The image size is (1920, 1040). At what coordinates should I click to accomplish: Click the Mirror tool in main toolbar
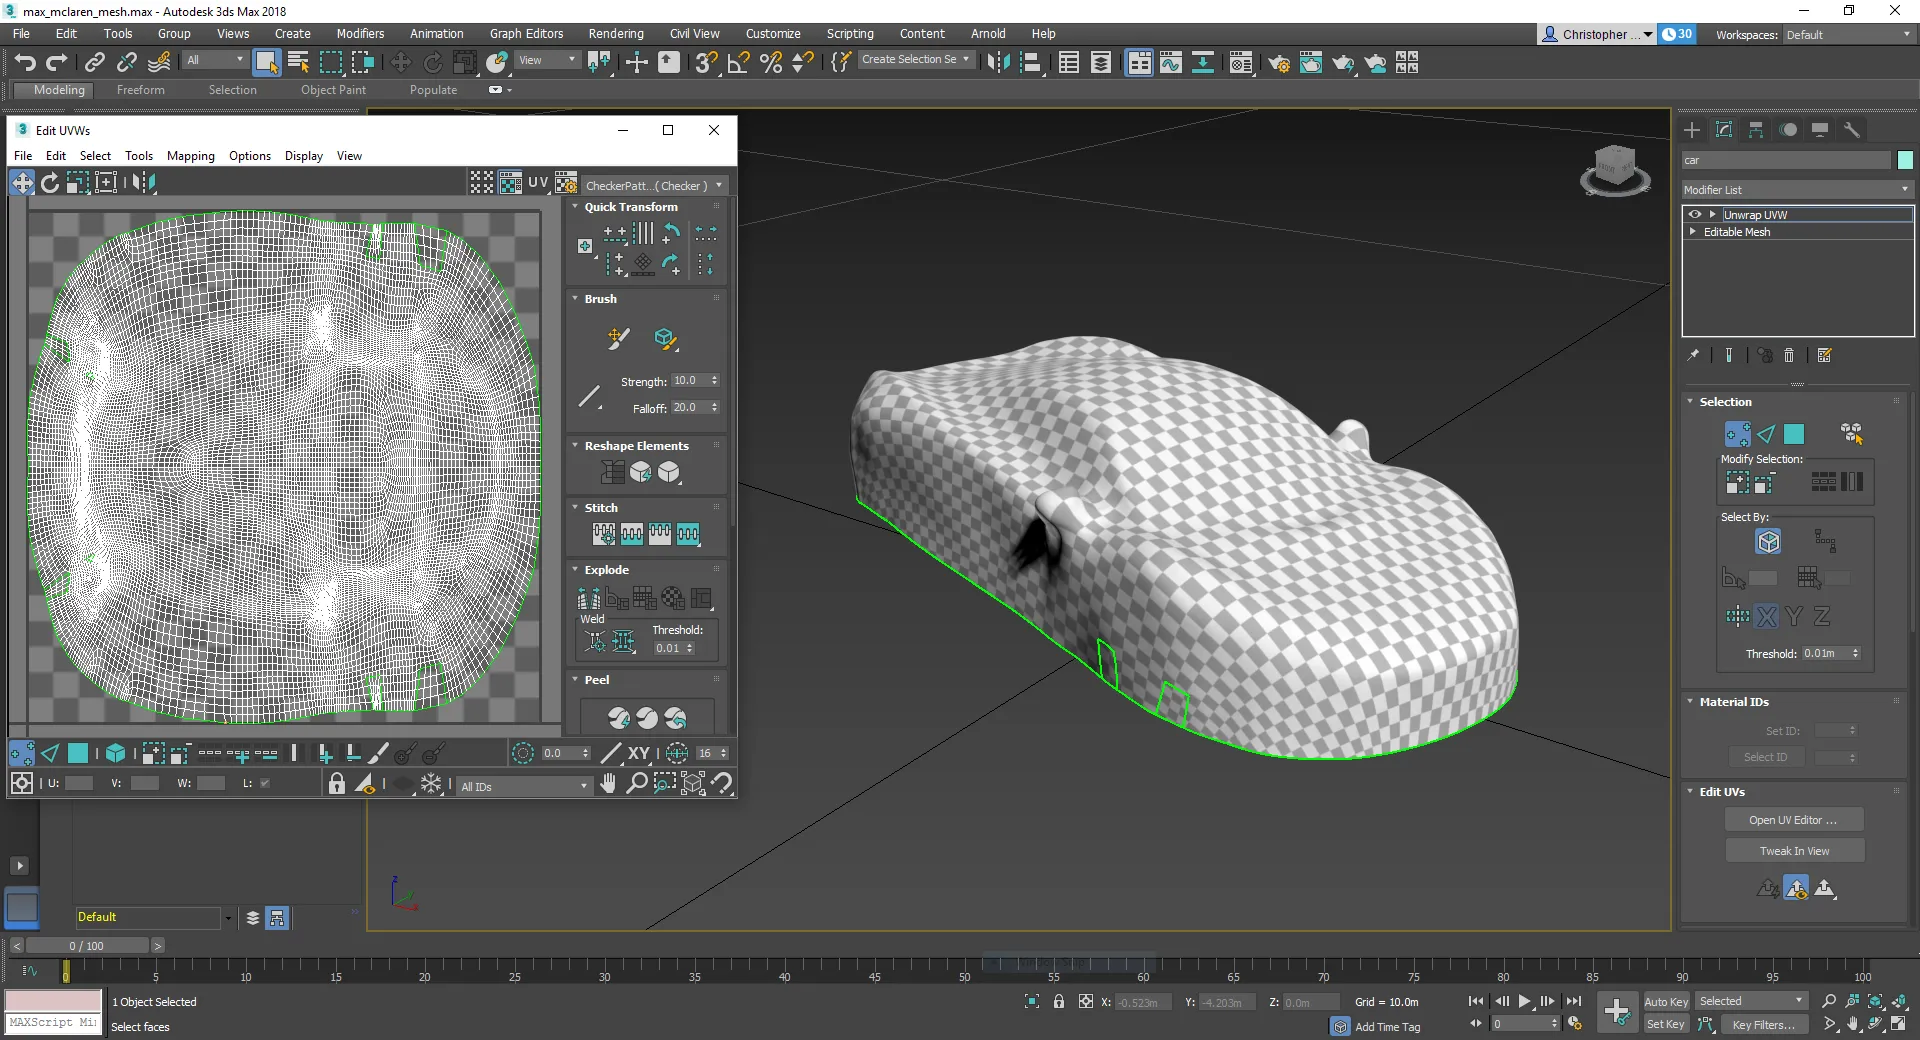point(997,63)
